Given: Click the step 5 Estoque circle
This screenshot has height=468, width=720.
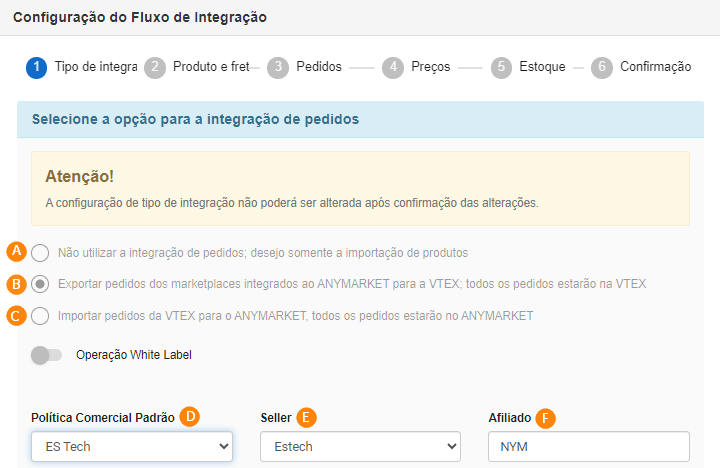Looking at the screenshot, I should pyautogui.click(x=501, y=67).
